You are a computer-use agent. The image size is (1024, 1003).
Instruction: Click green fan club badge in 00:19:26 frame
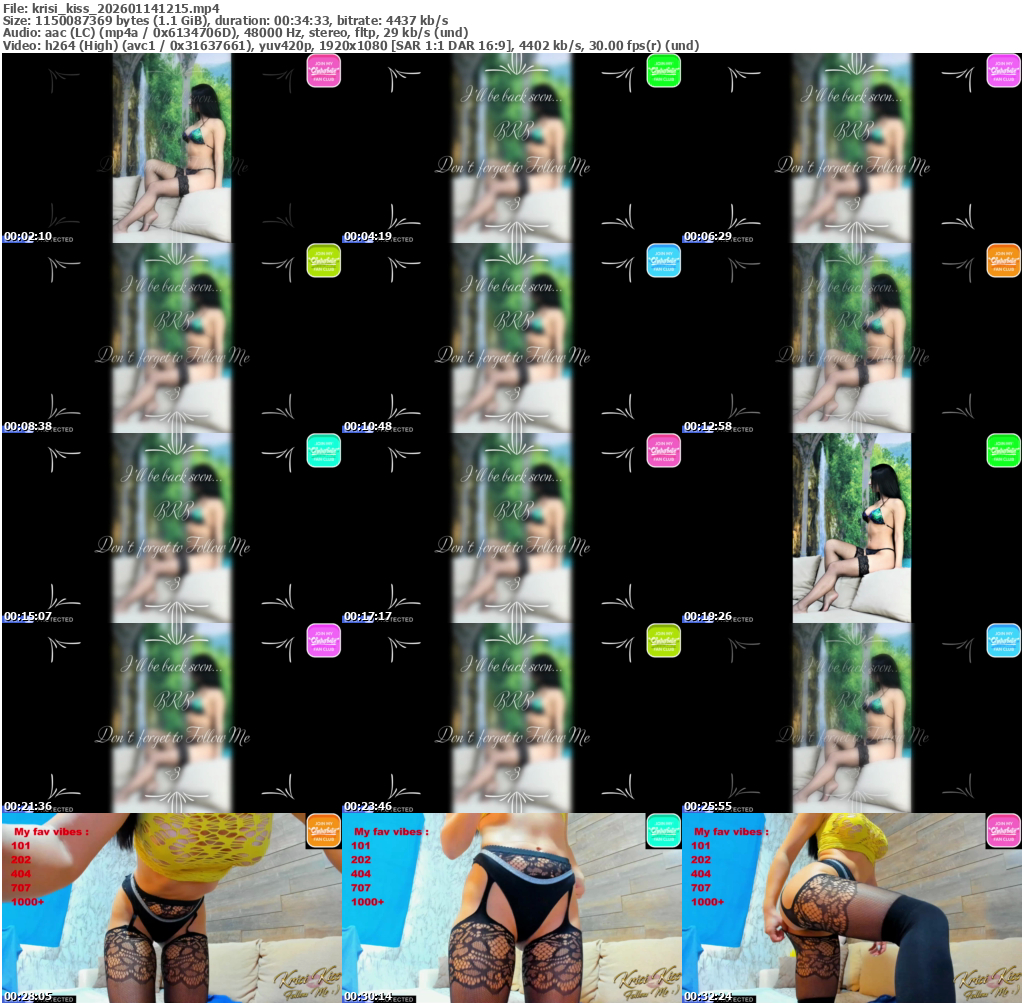(1004, 451)
